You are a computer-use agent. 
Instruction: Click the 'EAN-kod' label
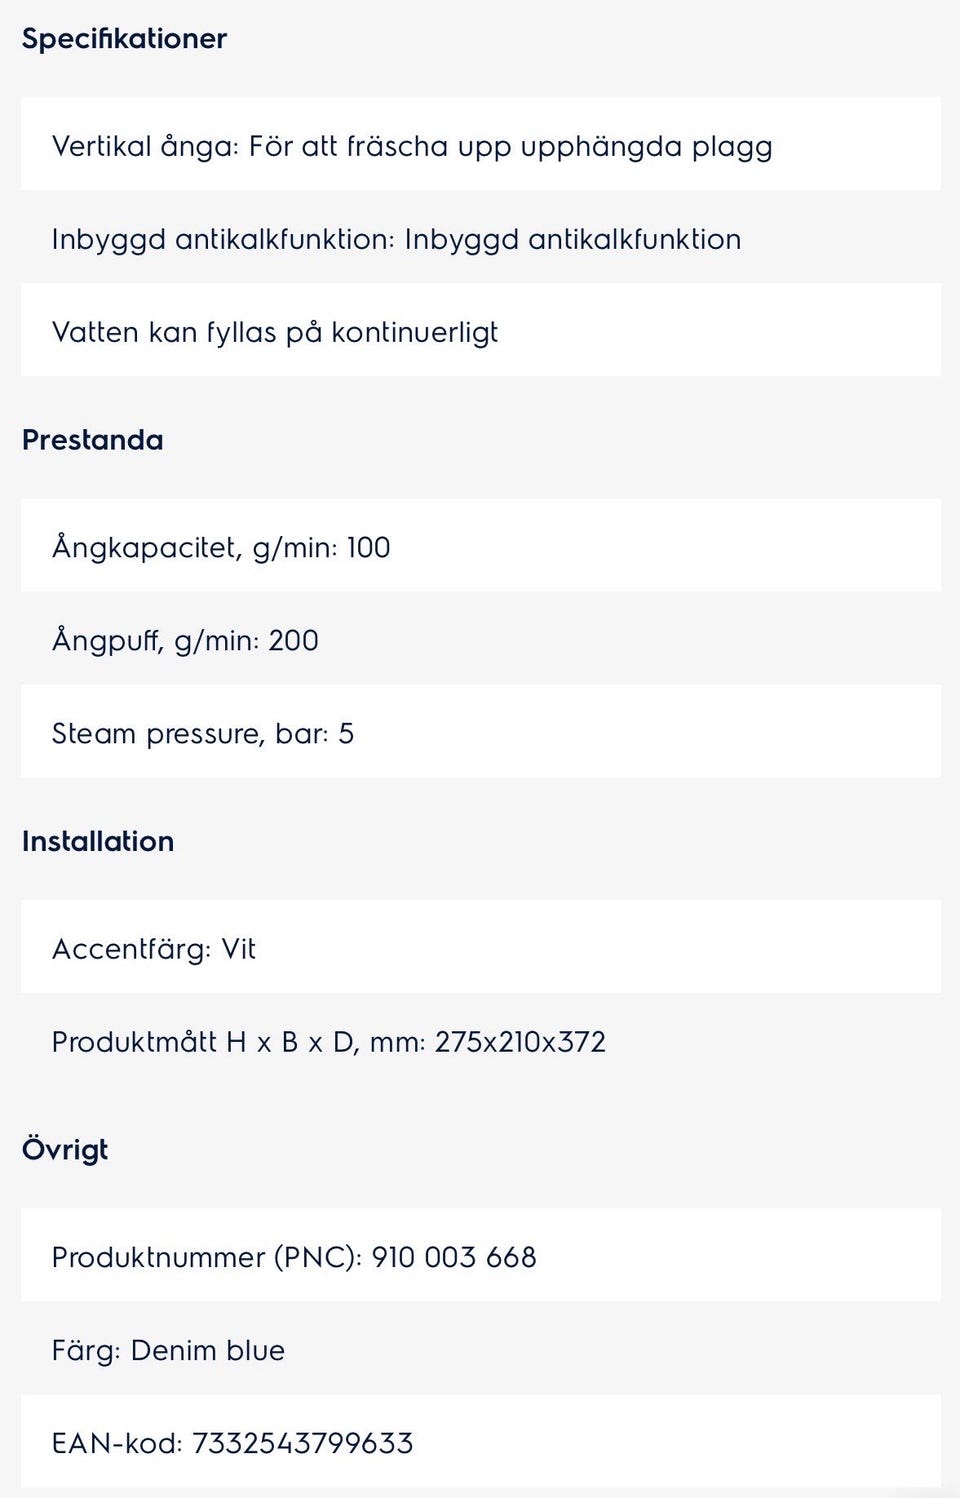(x=116, y=1444)
